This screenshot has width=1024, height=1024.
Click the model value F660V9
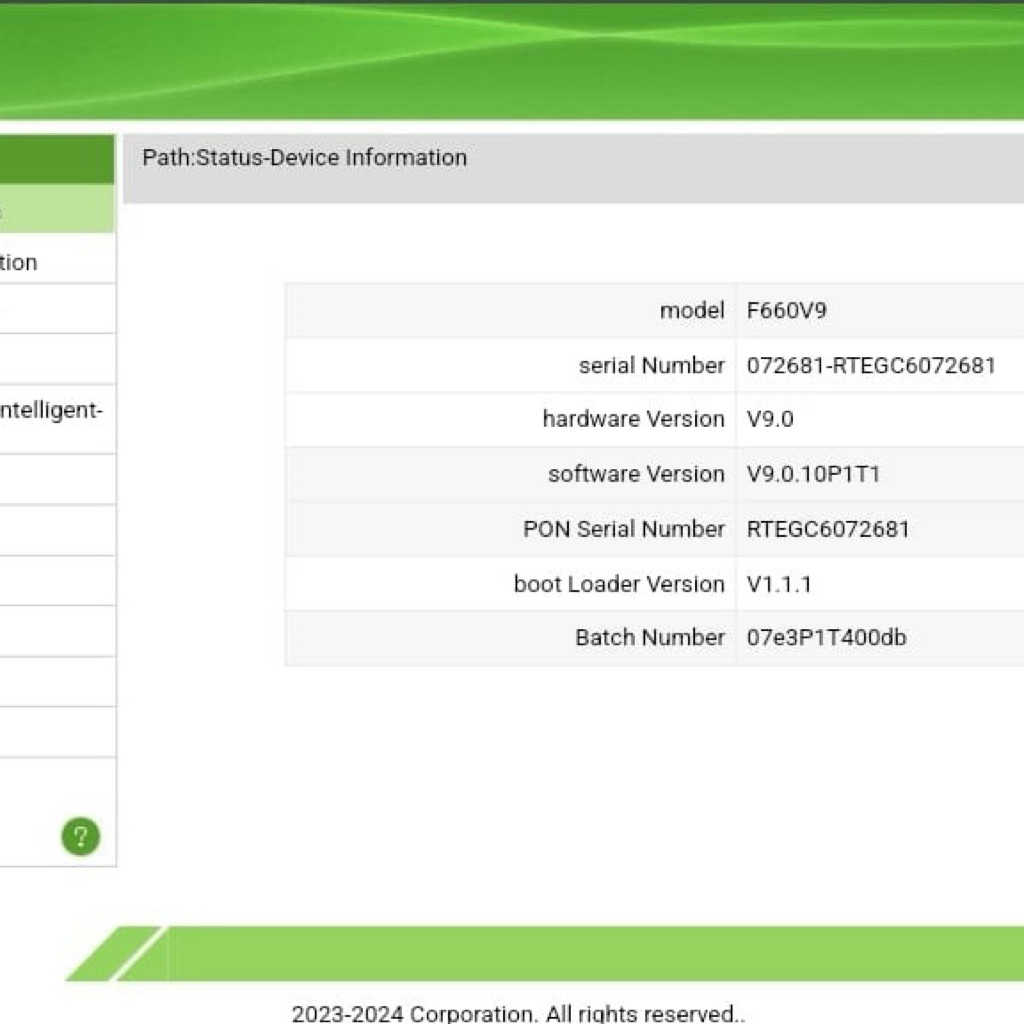tap(787, 310)
